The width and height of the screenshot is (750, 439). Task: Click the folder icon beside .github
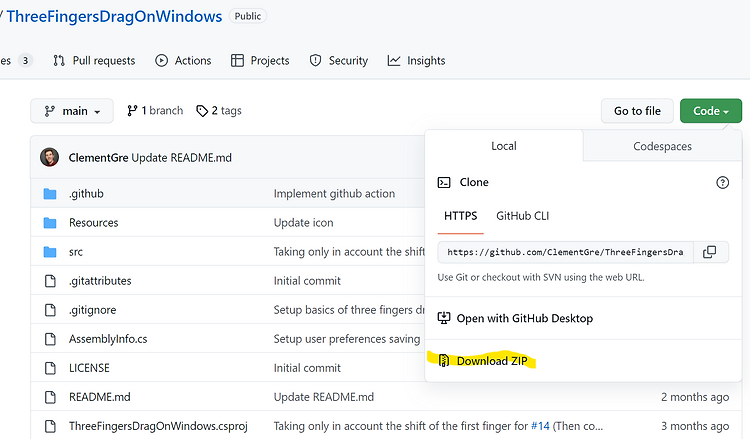point(50,194)
